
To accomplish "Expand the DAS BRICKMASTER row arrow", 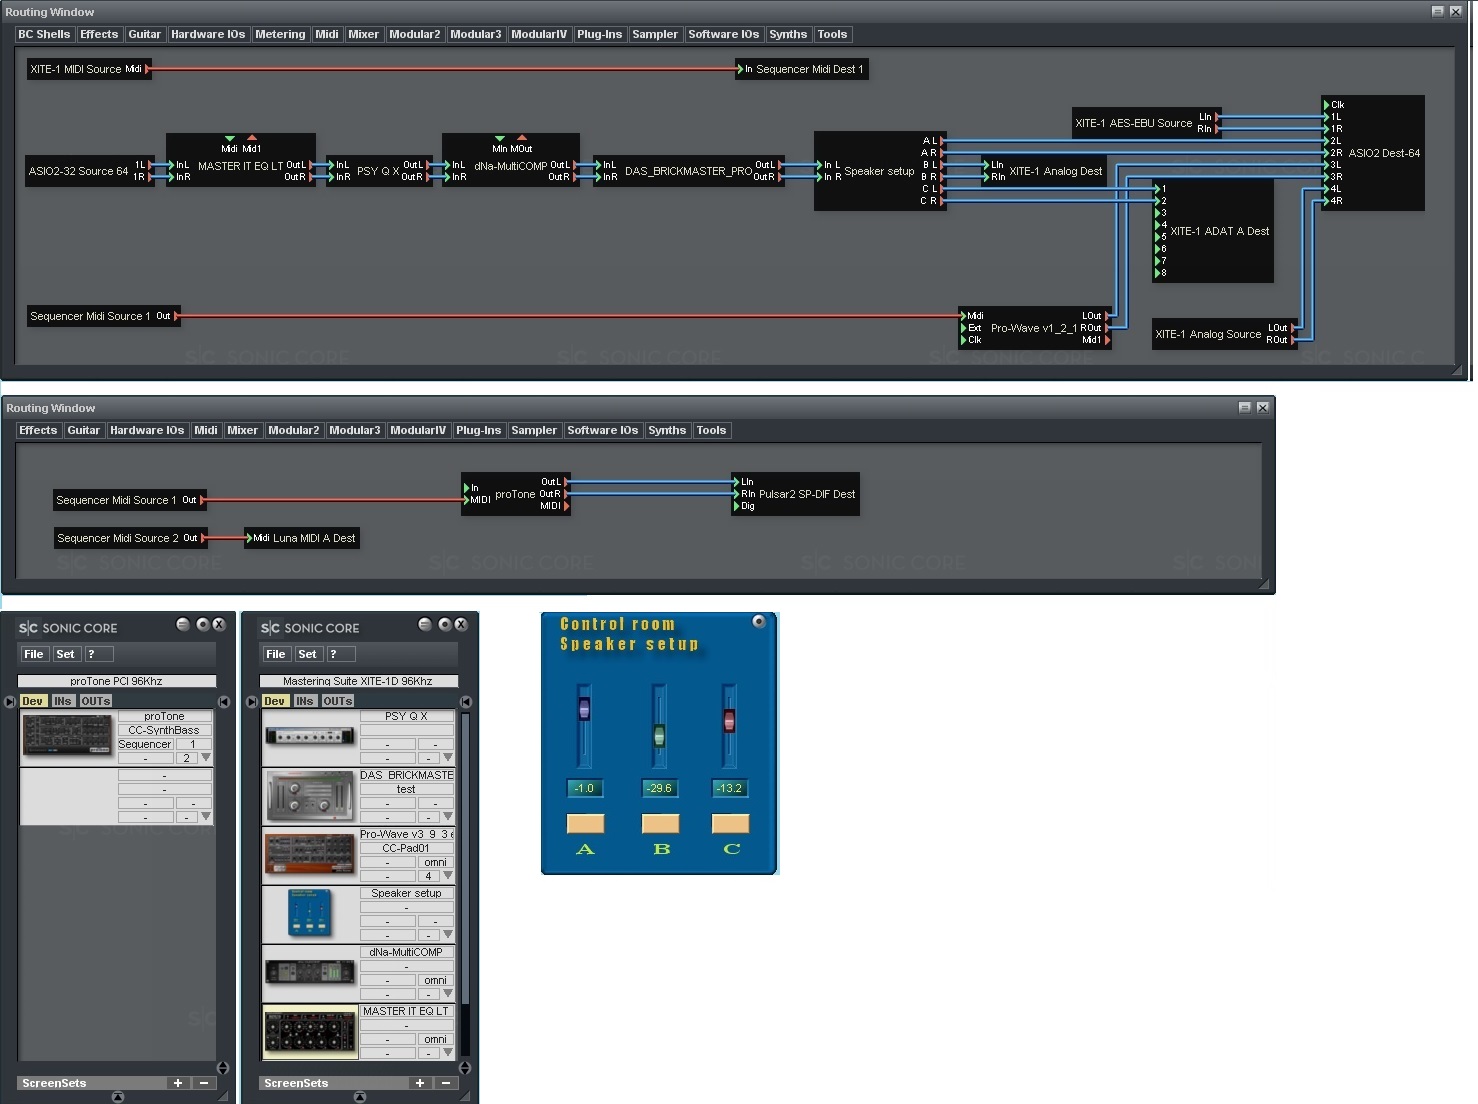I will pyautogui.click(x=448, y=816).
